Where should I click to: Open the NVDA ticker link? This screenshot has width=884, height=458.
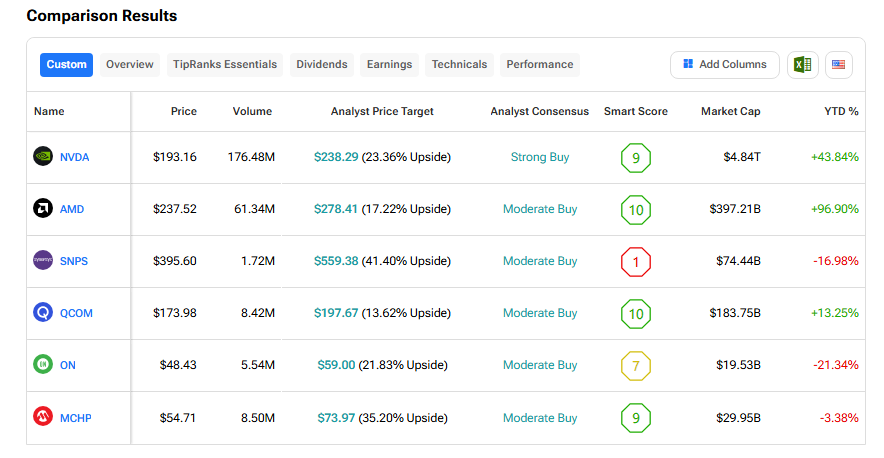74,157
